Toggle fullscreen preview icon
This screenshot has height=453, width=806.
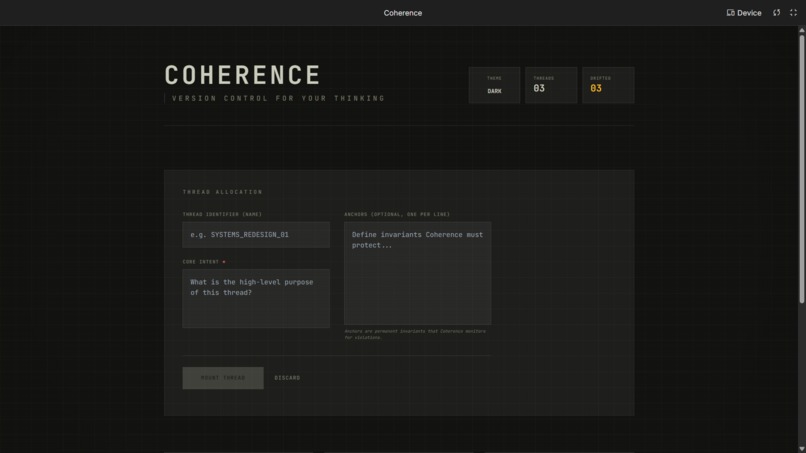(793, 13)
